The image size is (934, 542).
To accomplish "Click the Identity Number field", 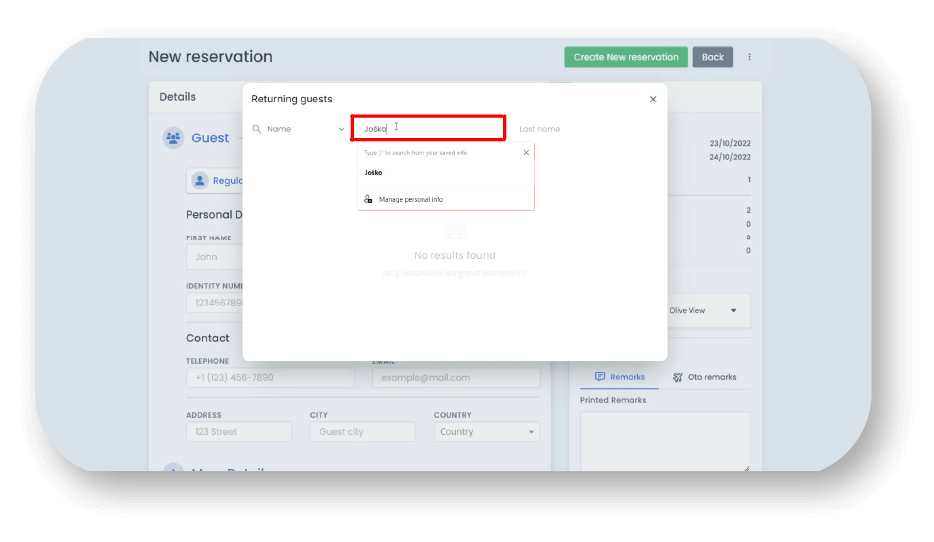I will (x=215, y=303).
